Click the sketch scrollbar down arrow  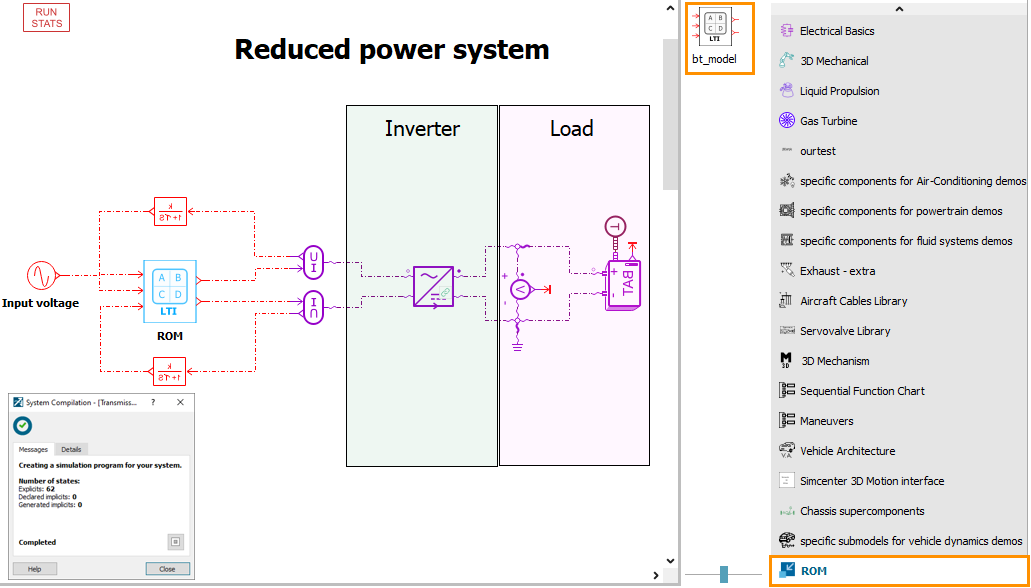click(668, 560)
